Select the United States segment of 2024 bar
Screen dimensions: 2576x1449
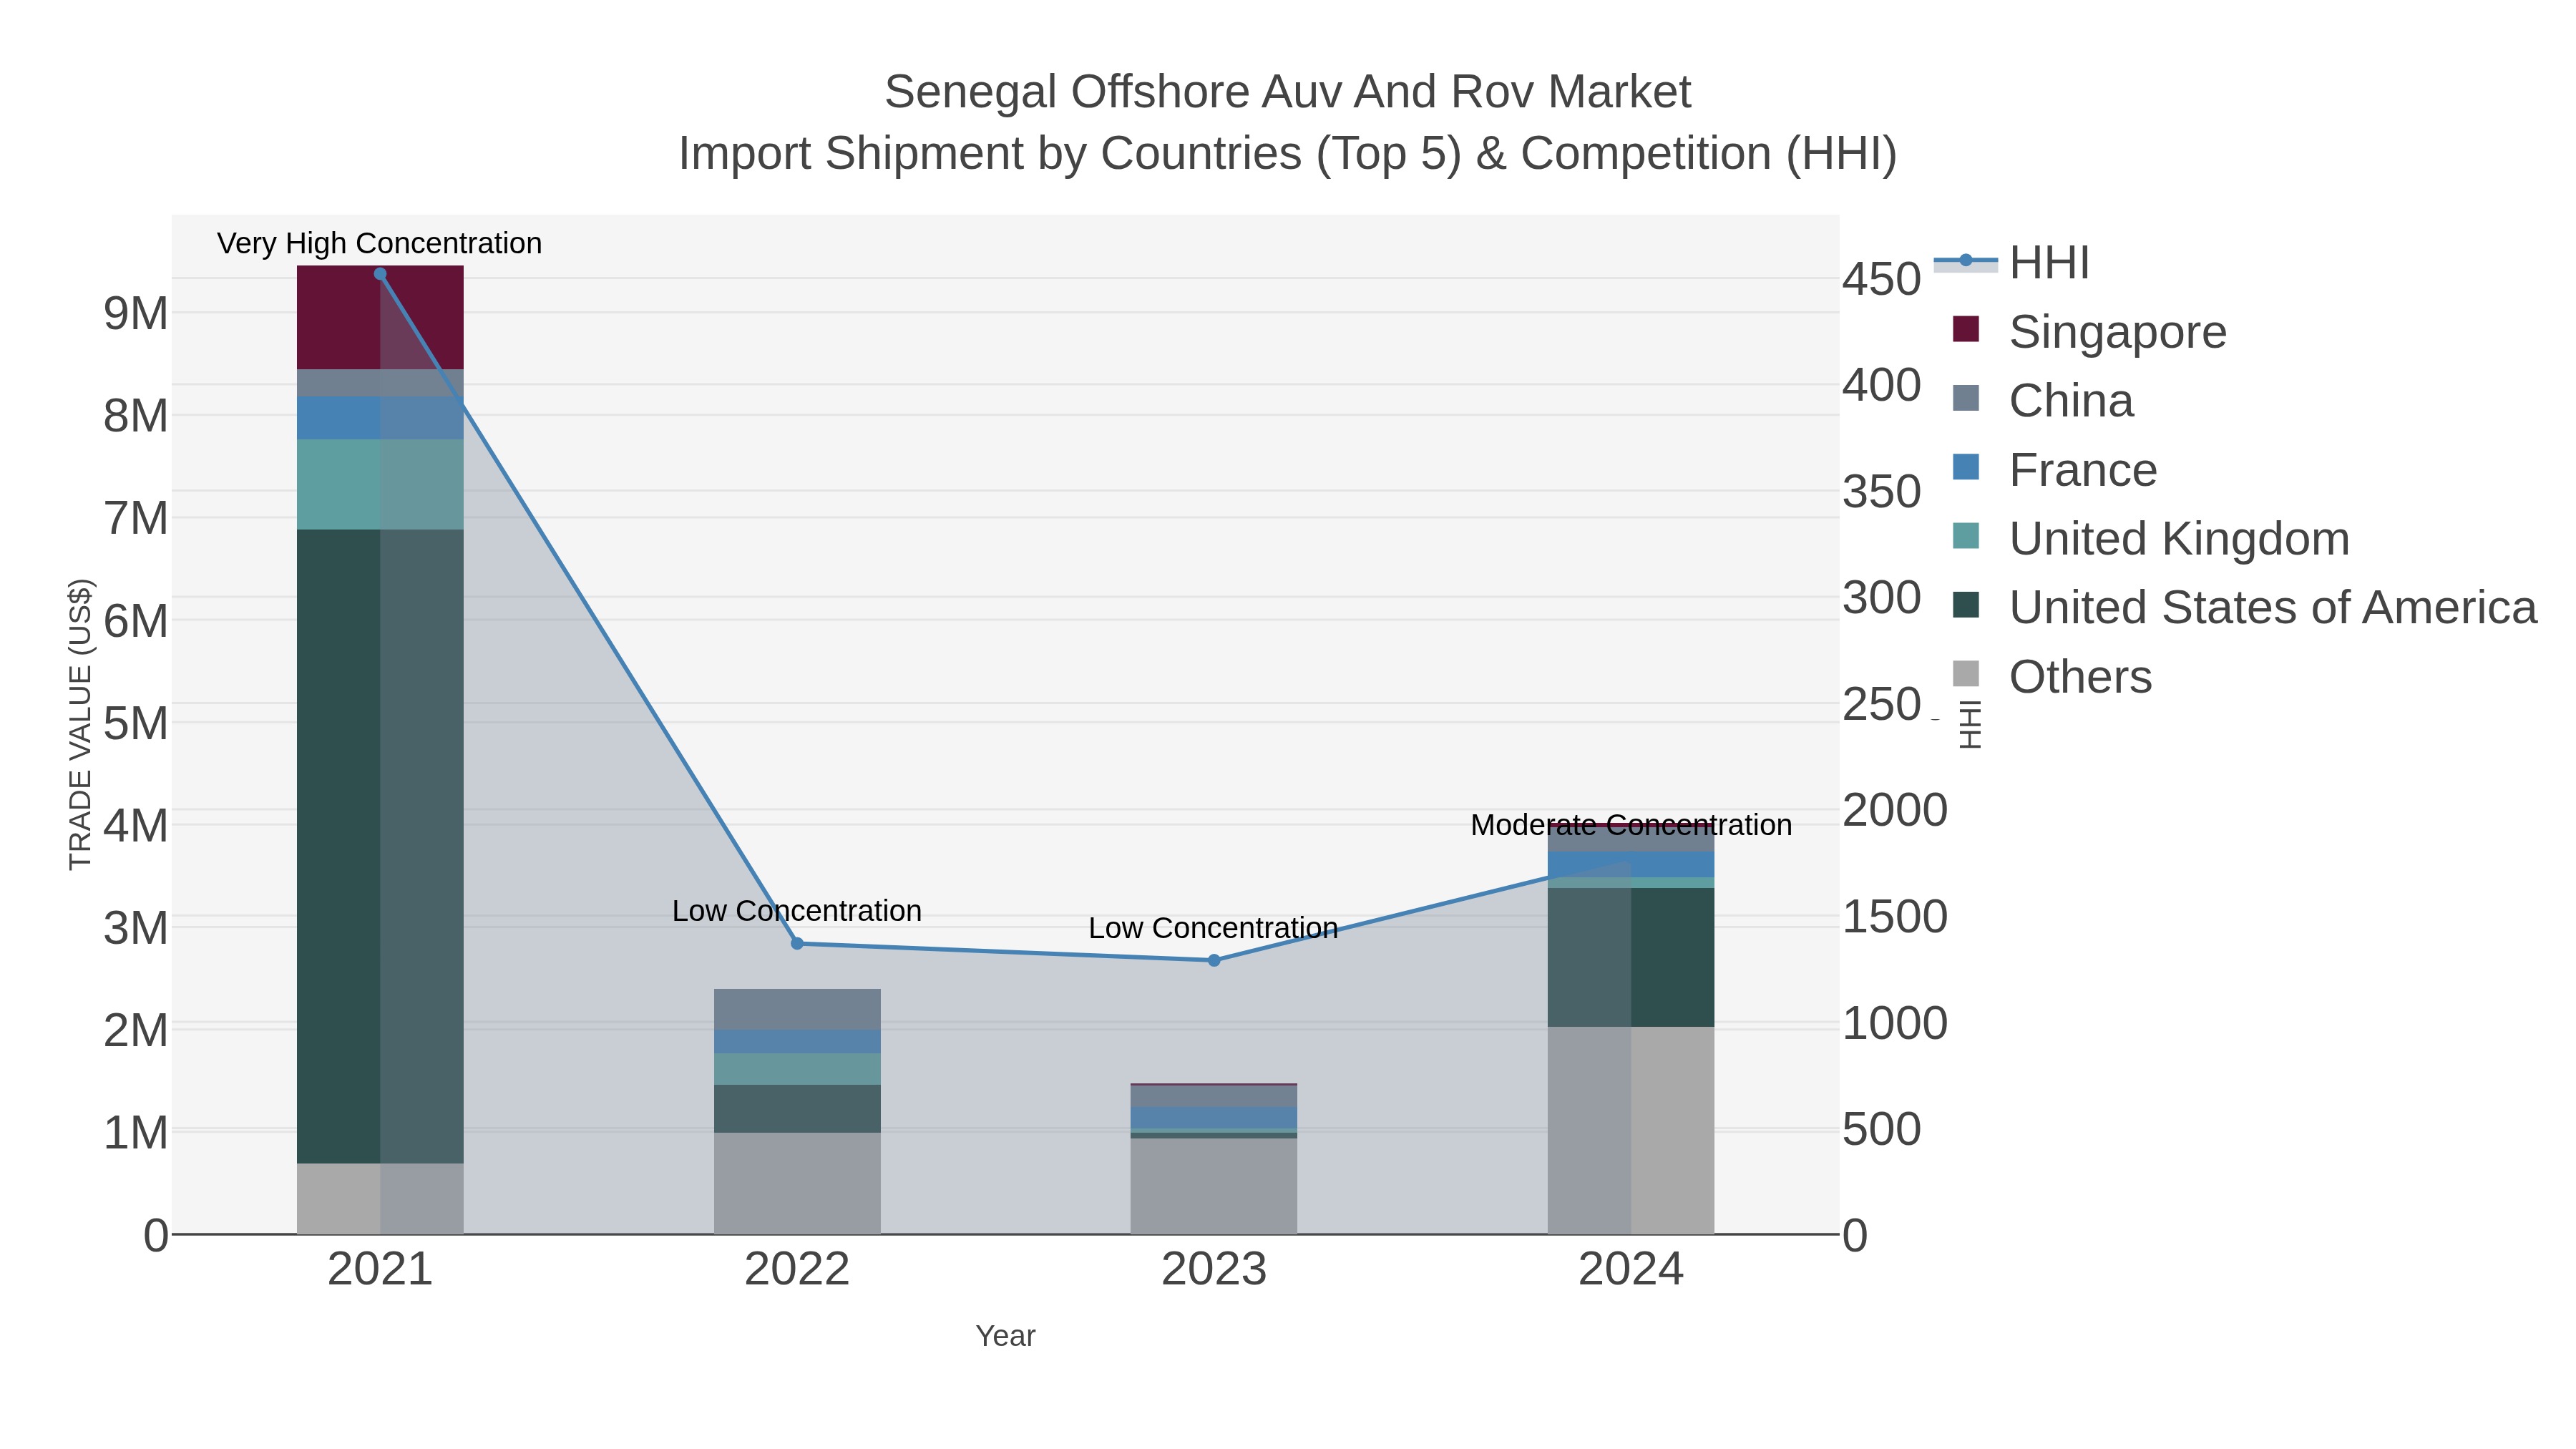point(1631,957)
